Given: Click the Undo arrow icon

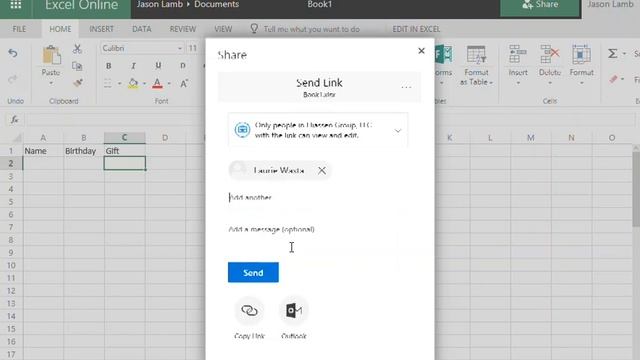Looking at the screenshot, I should click(x=13, y=53).
